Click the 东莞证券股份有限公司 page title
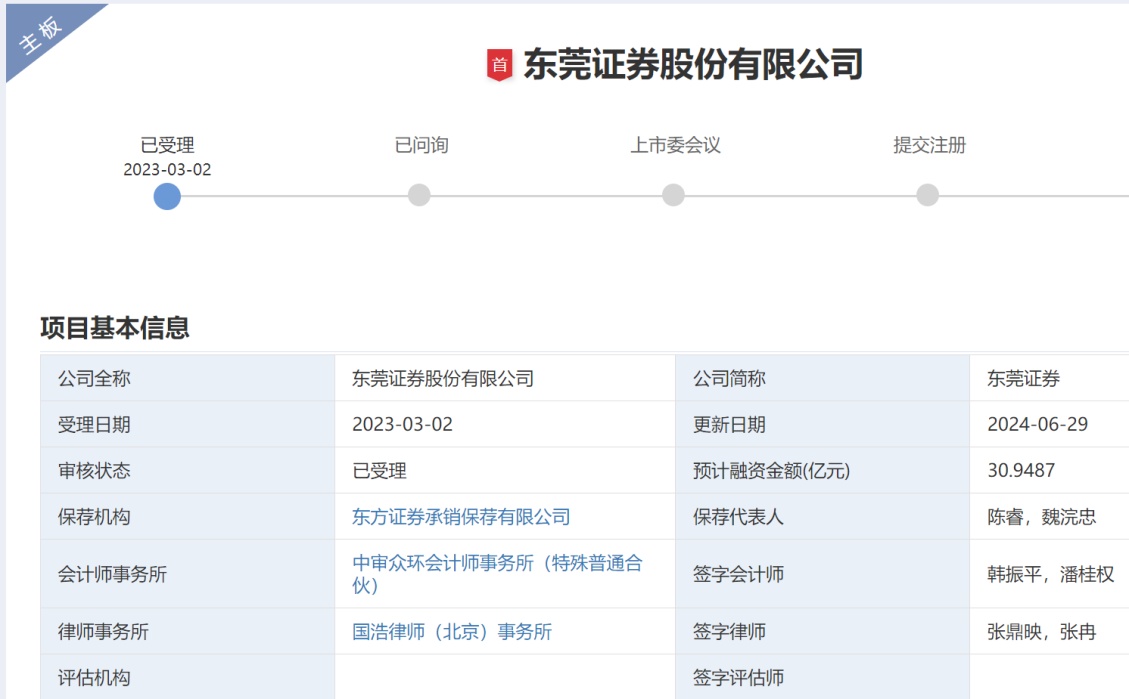The width and height of the screenshot is (1129, 699). click(x=693, y=64)
